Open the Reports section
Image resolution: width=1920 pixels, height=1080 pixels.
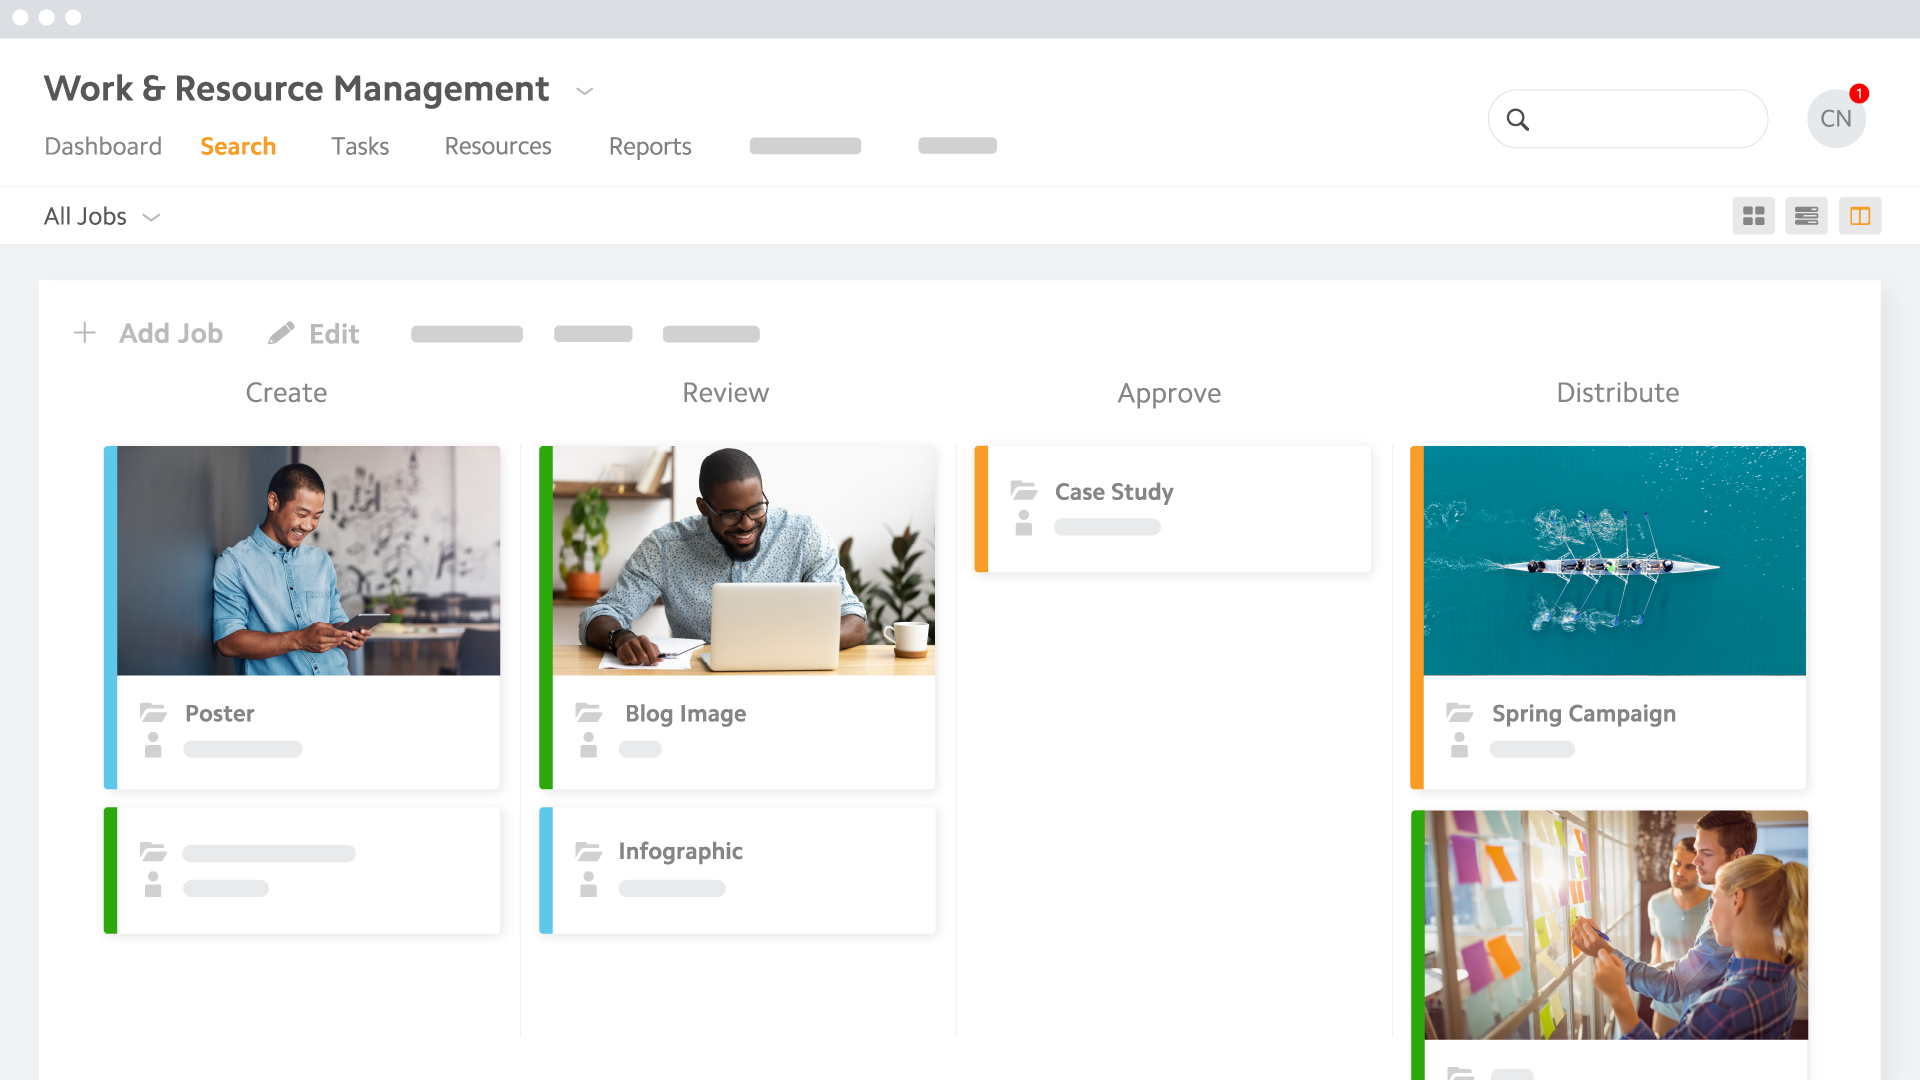coord(650,146)
